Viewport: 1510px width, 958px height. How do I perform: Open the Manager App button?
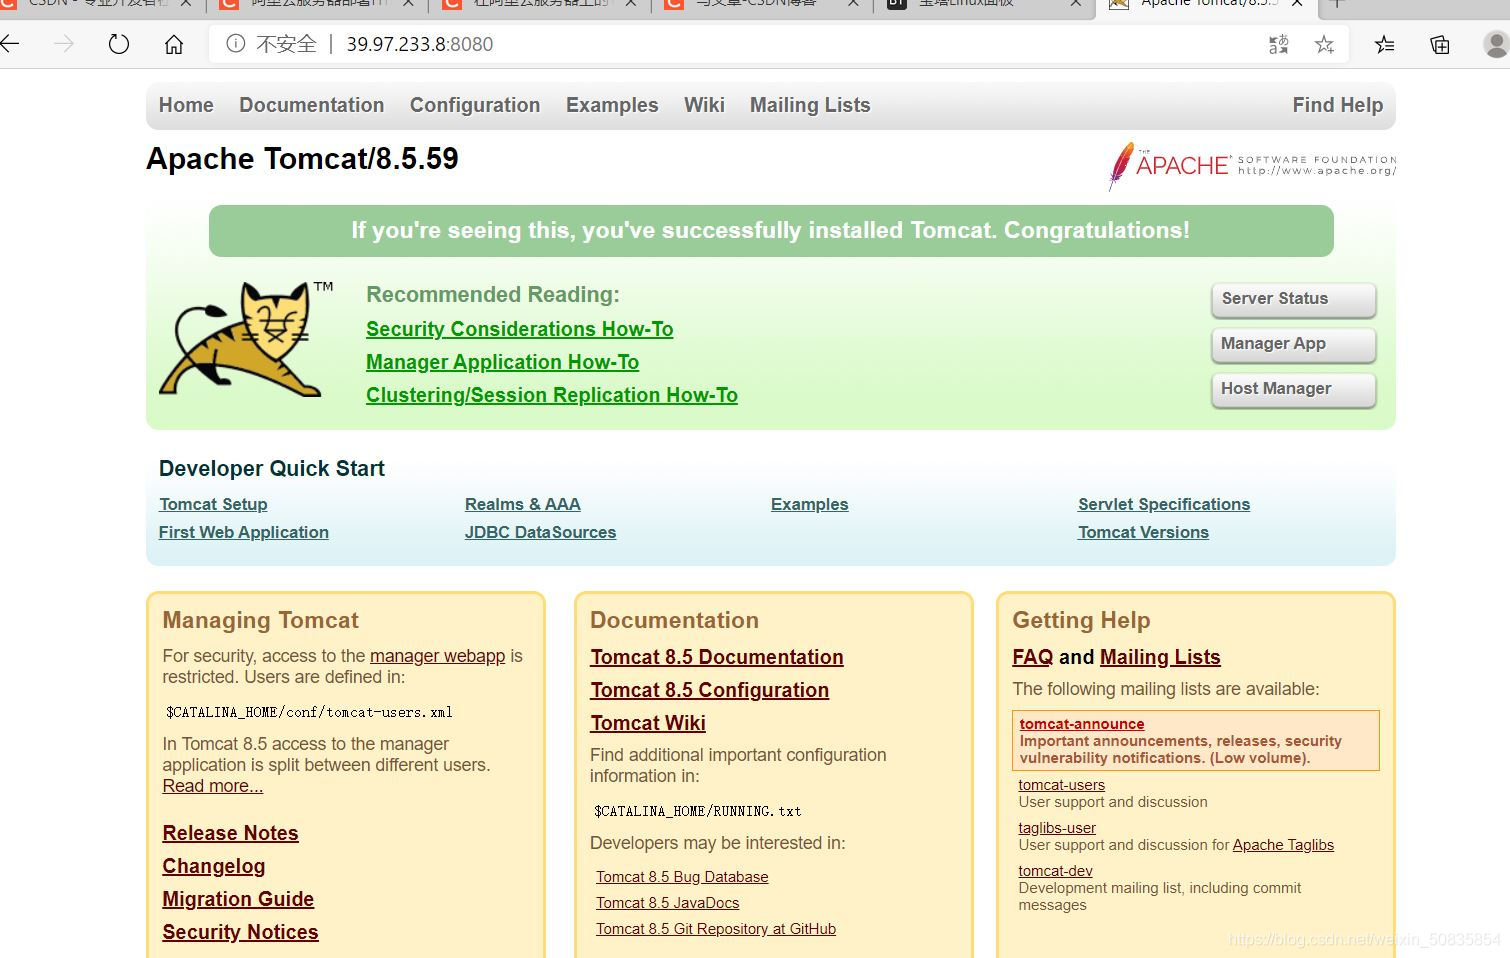point(1293,344)
